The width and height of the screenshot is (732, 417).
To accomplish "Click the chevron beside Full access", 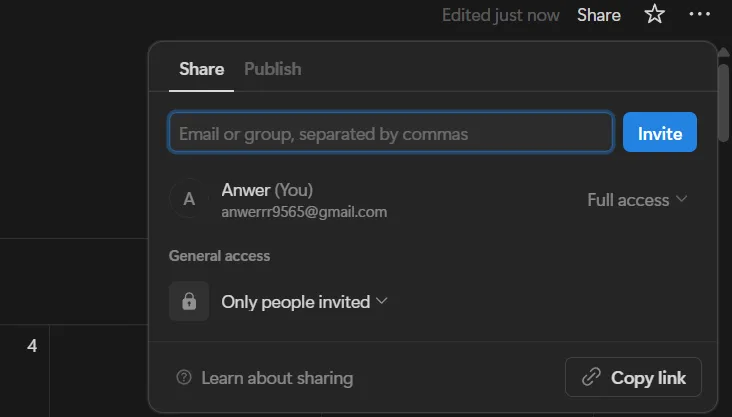I will click(682, 199).
